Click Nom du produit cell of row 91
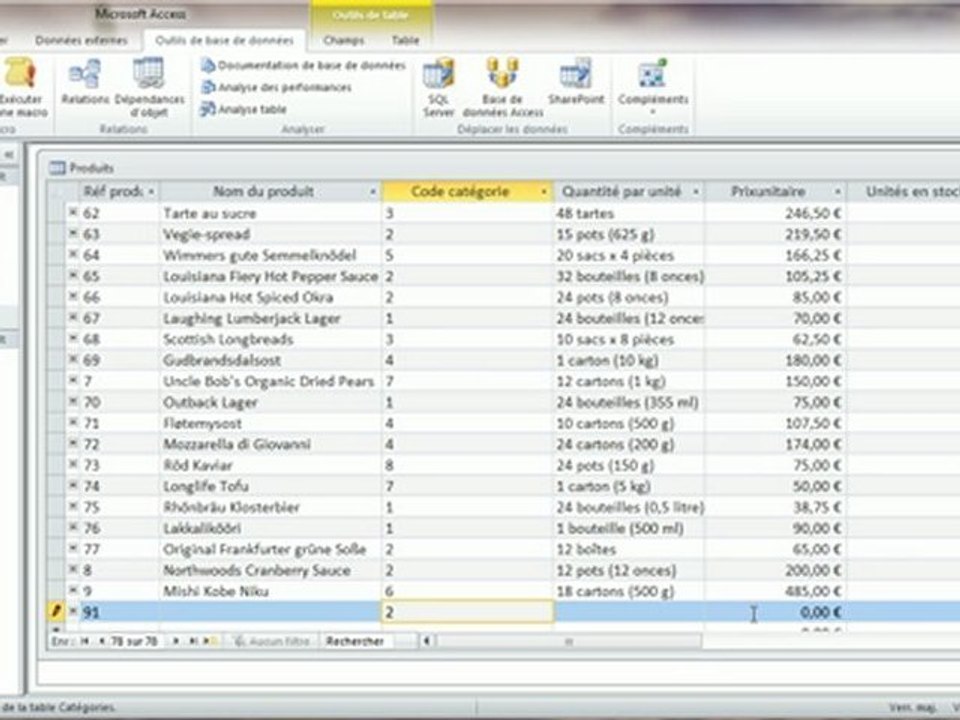Viewport: 960px width, 720px height. [x=270, y=612]
